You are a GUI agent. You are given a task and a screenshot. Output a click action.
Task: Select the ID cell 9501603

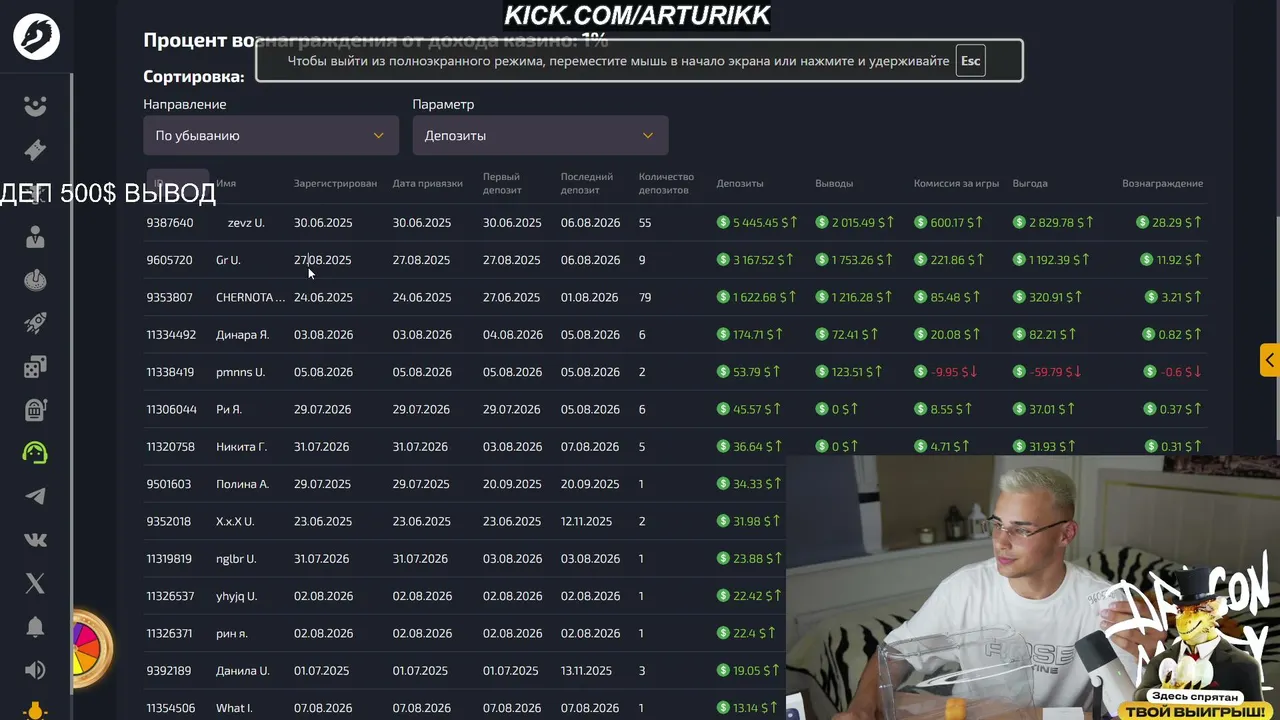(x=169, y=484)
